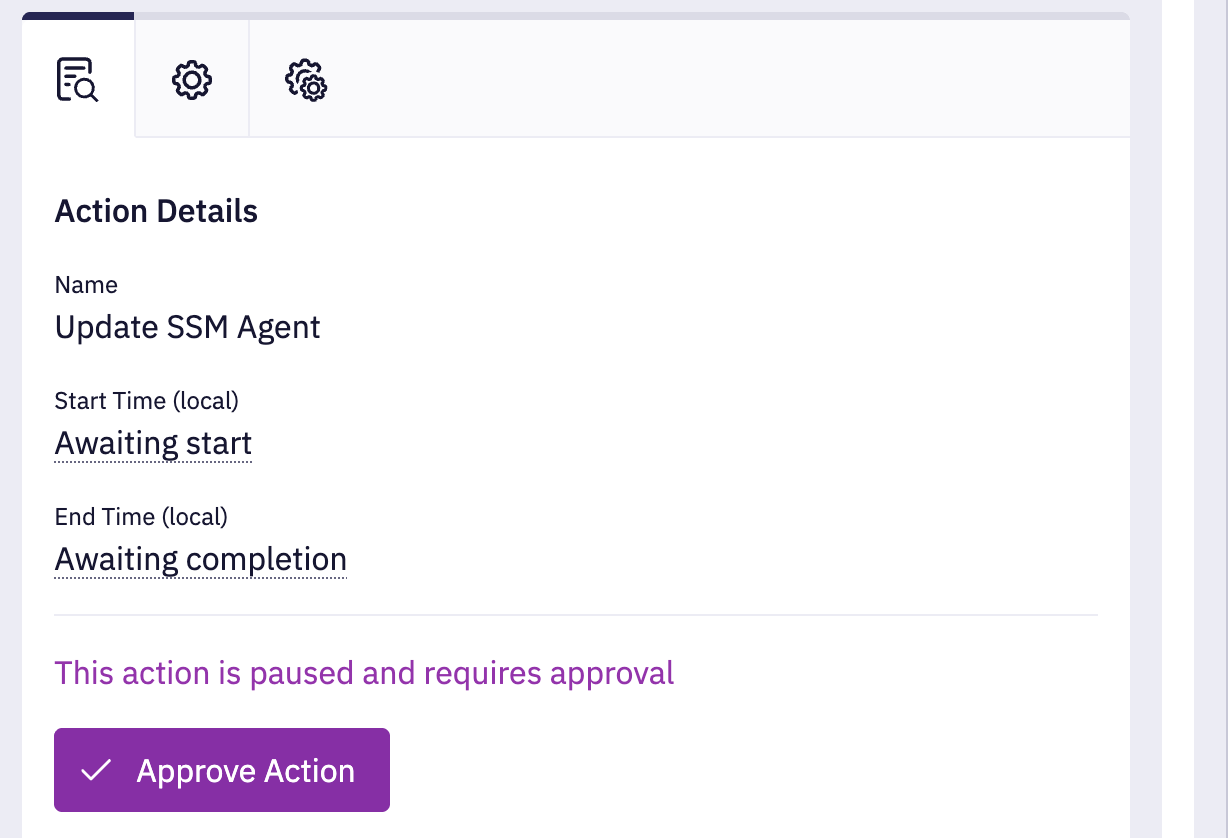Click the word Approve on the purple button

[195, 771]
